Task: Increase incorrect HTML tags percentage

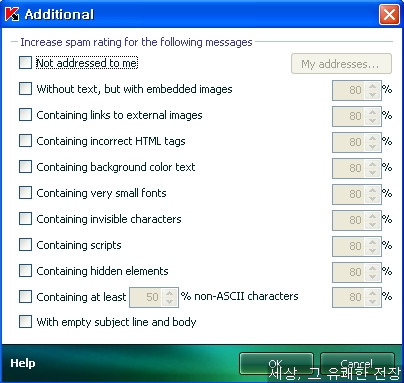Action: (372, 138)
